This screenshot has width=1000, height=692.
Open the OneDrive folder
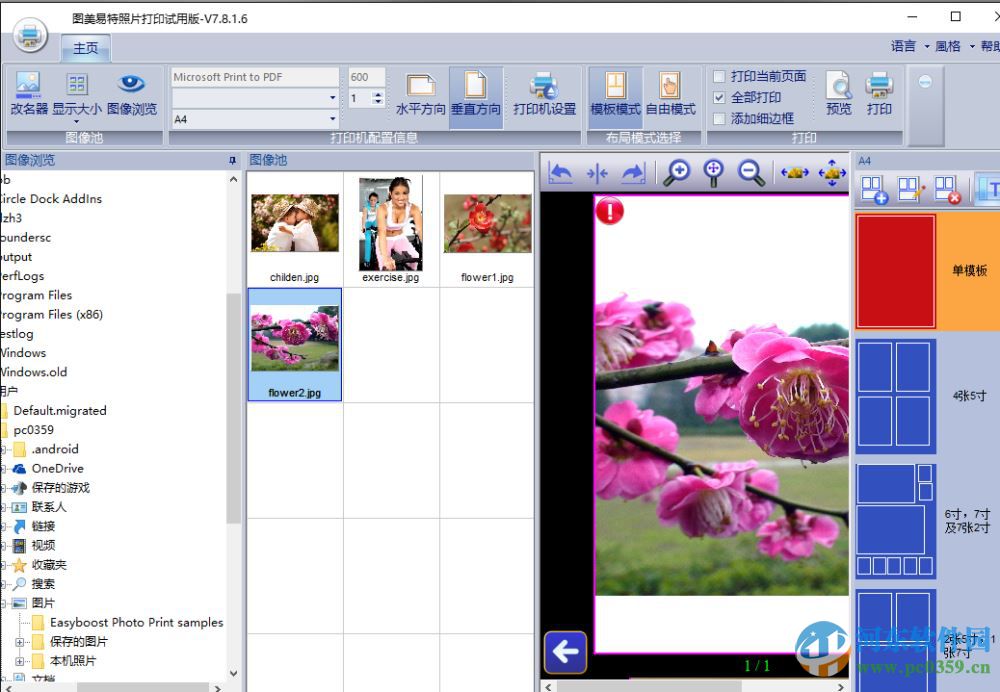[57, 469]
